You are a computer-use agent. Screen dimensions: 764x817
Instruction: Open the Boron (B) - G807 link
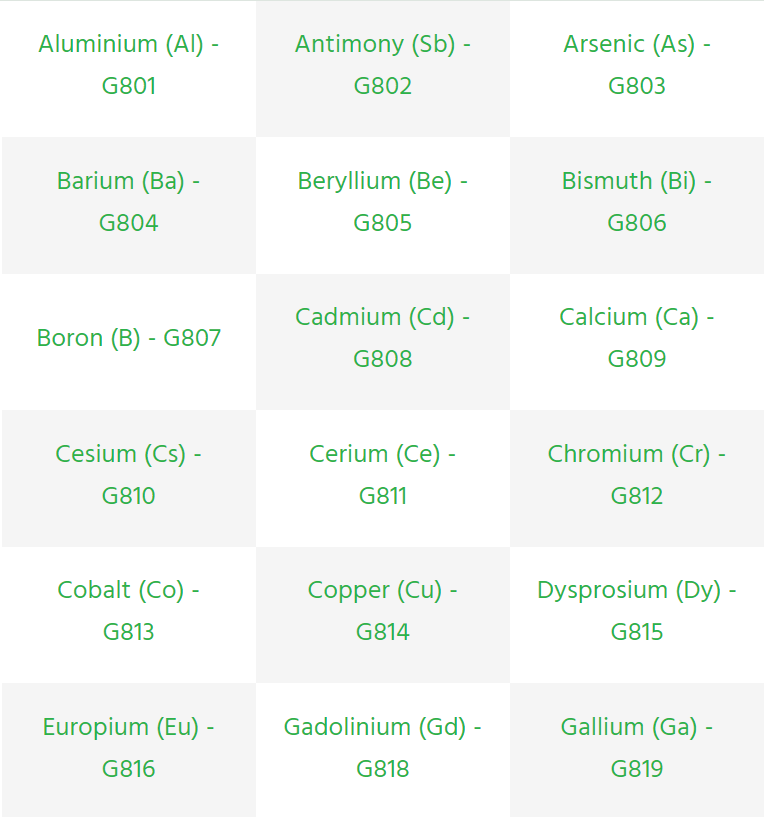129,338
